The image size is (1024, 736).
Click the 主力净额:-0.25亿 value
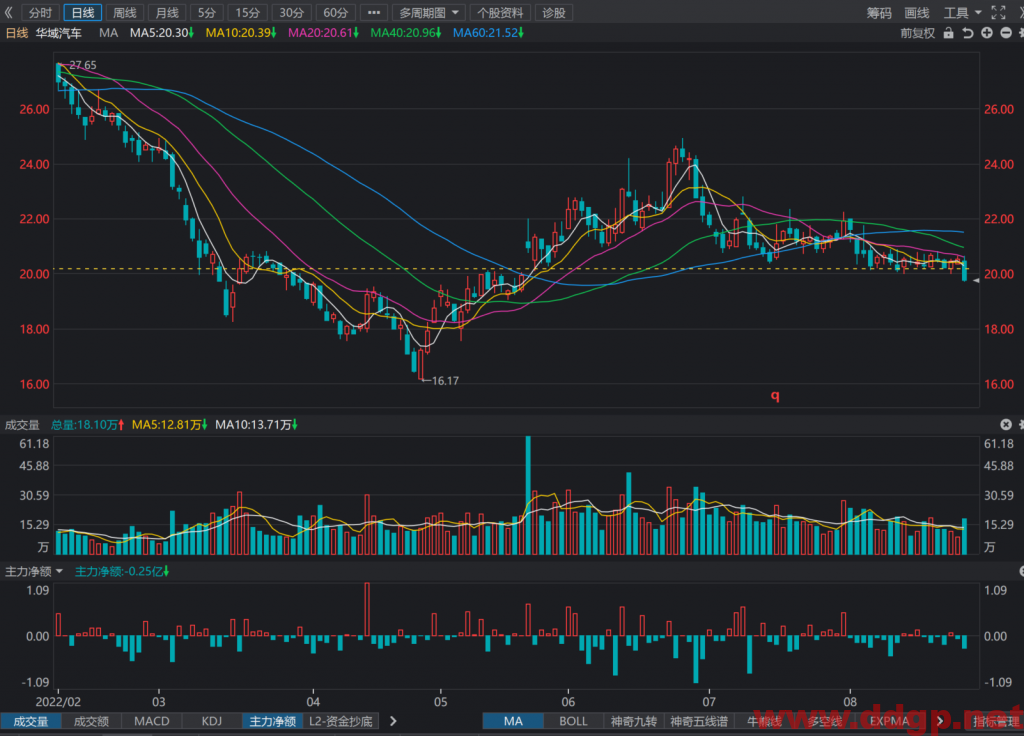point(122,571)
